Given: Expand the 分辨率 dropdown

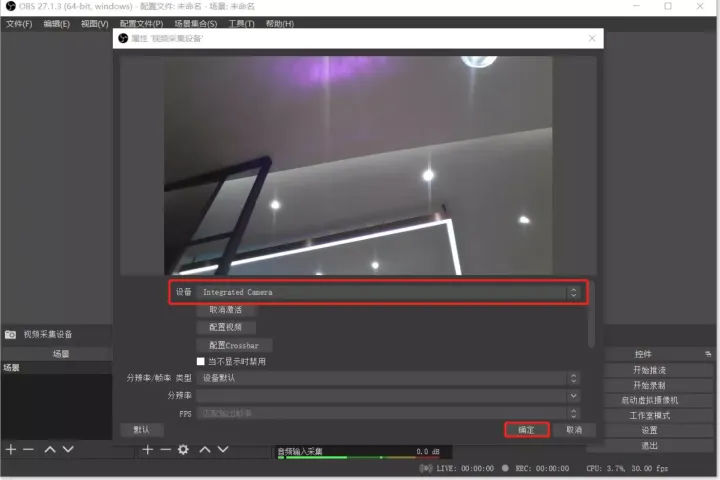Looking at the screenshot, I should pyautogui.click(x=388, y=395).
